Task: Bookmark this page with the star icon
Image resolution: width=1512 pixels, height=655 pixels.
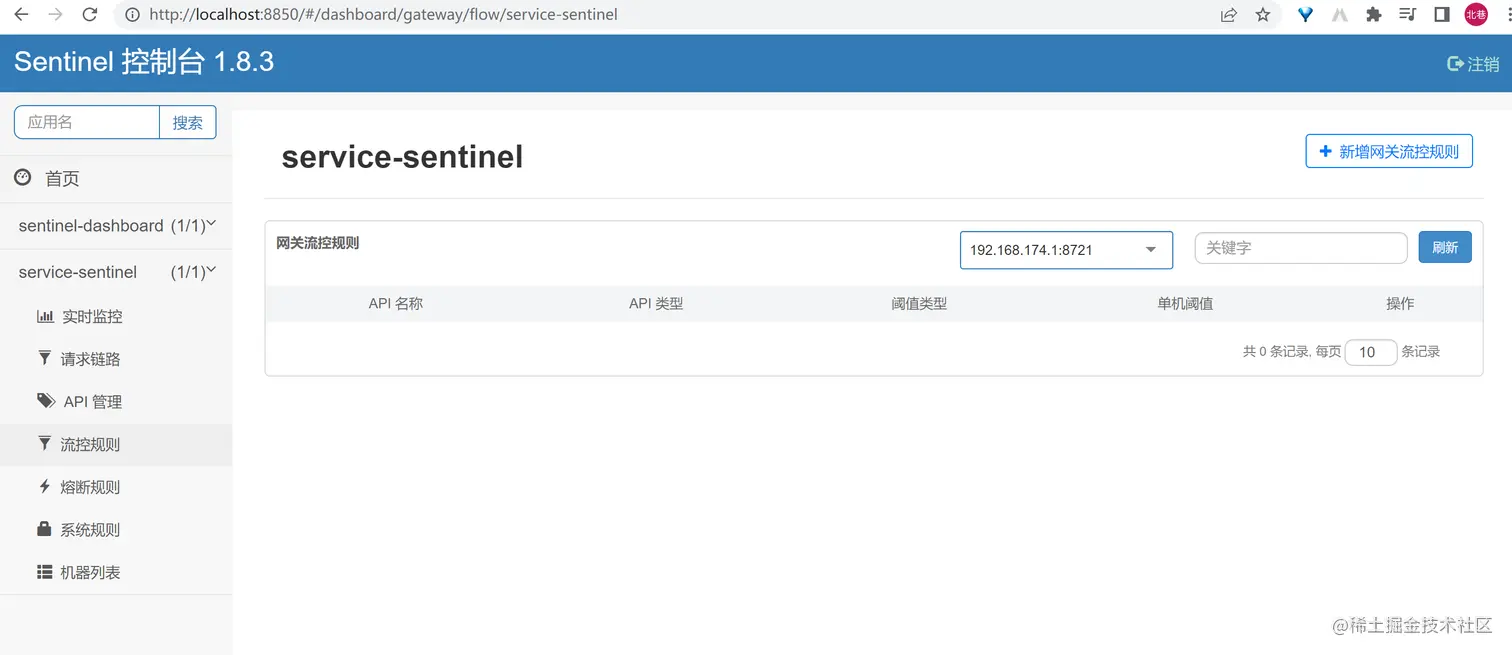Action: pyautogui.click(x=1263, y=15)
